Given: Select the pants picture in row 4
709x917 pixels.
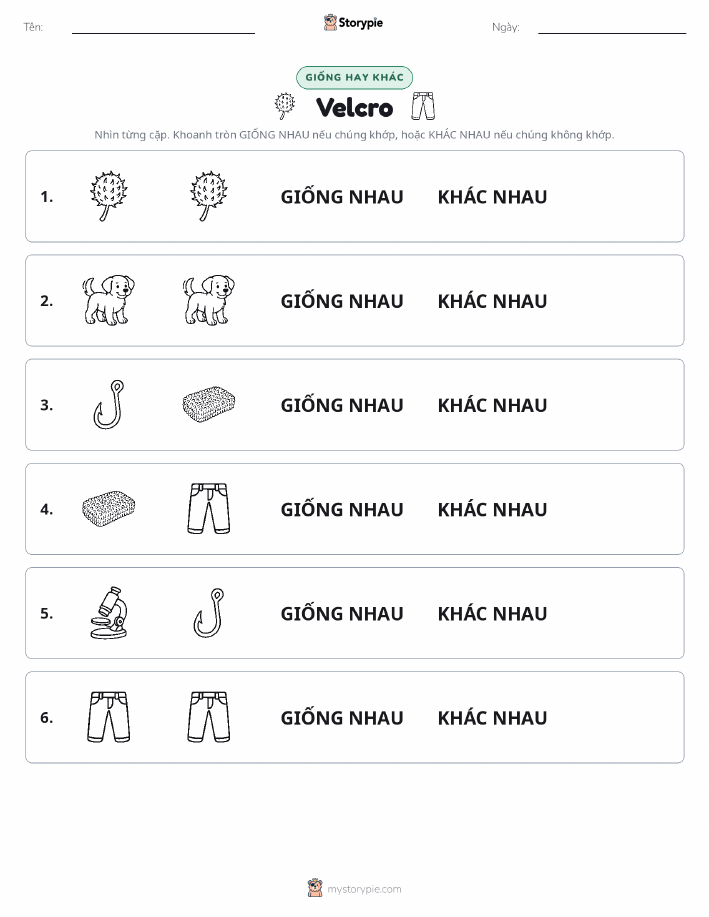Looking at the screenshot, I should 209,509.
